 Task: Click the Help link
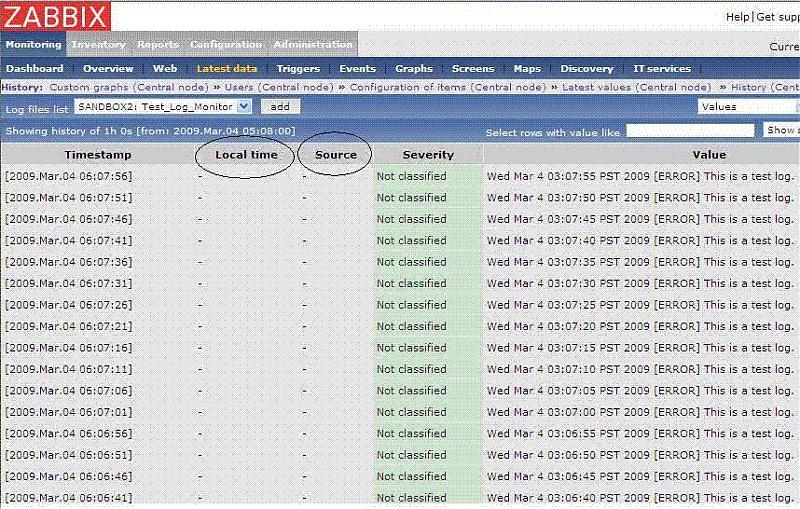[x=737, y=17]
